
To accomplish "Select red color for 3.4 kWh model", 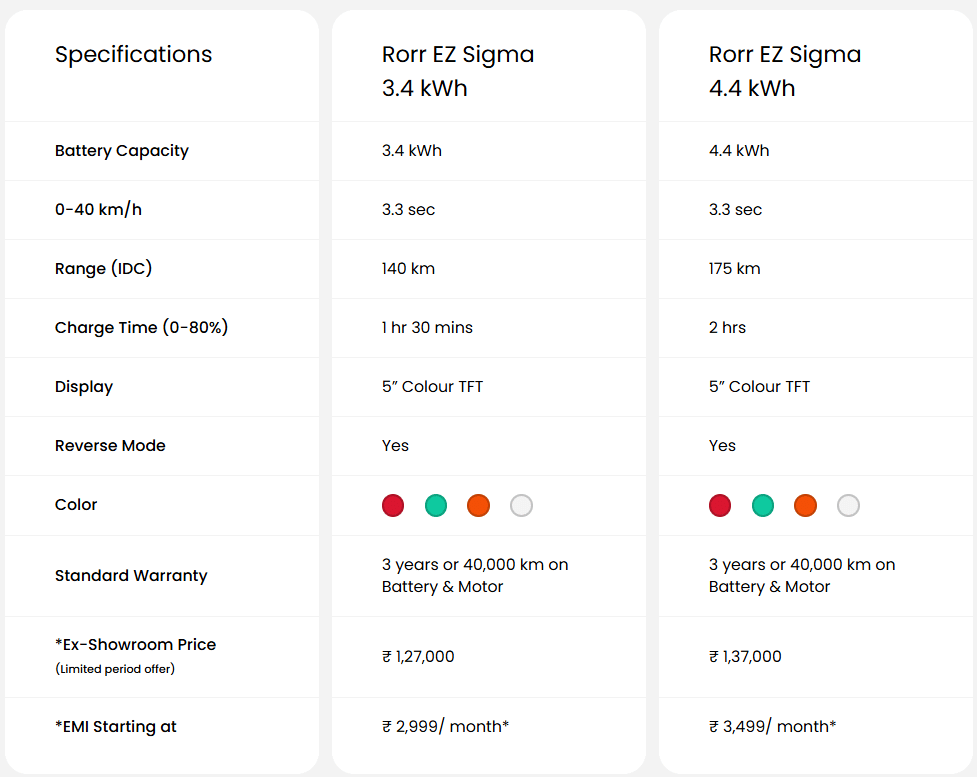I will [x=393, y=505].
